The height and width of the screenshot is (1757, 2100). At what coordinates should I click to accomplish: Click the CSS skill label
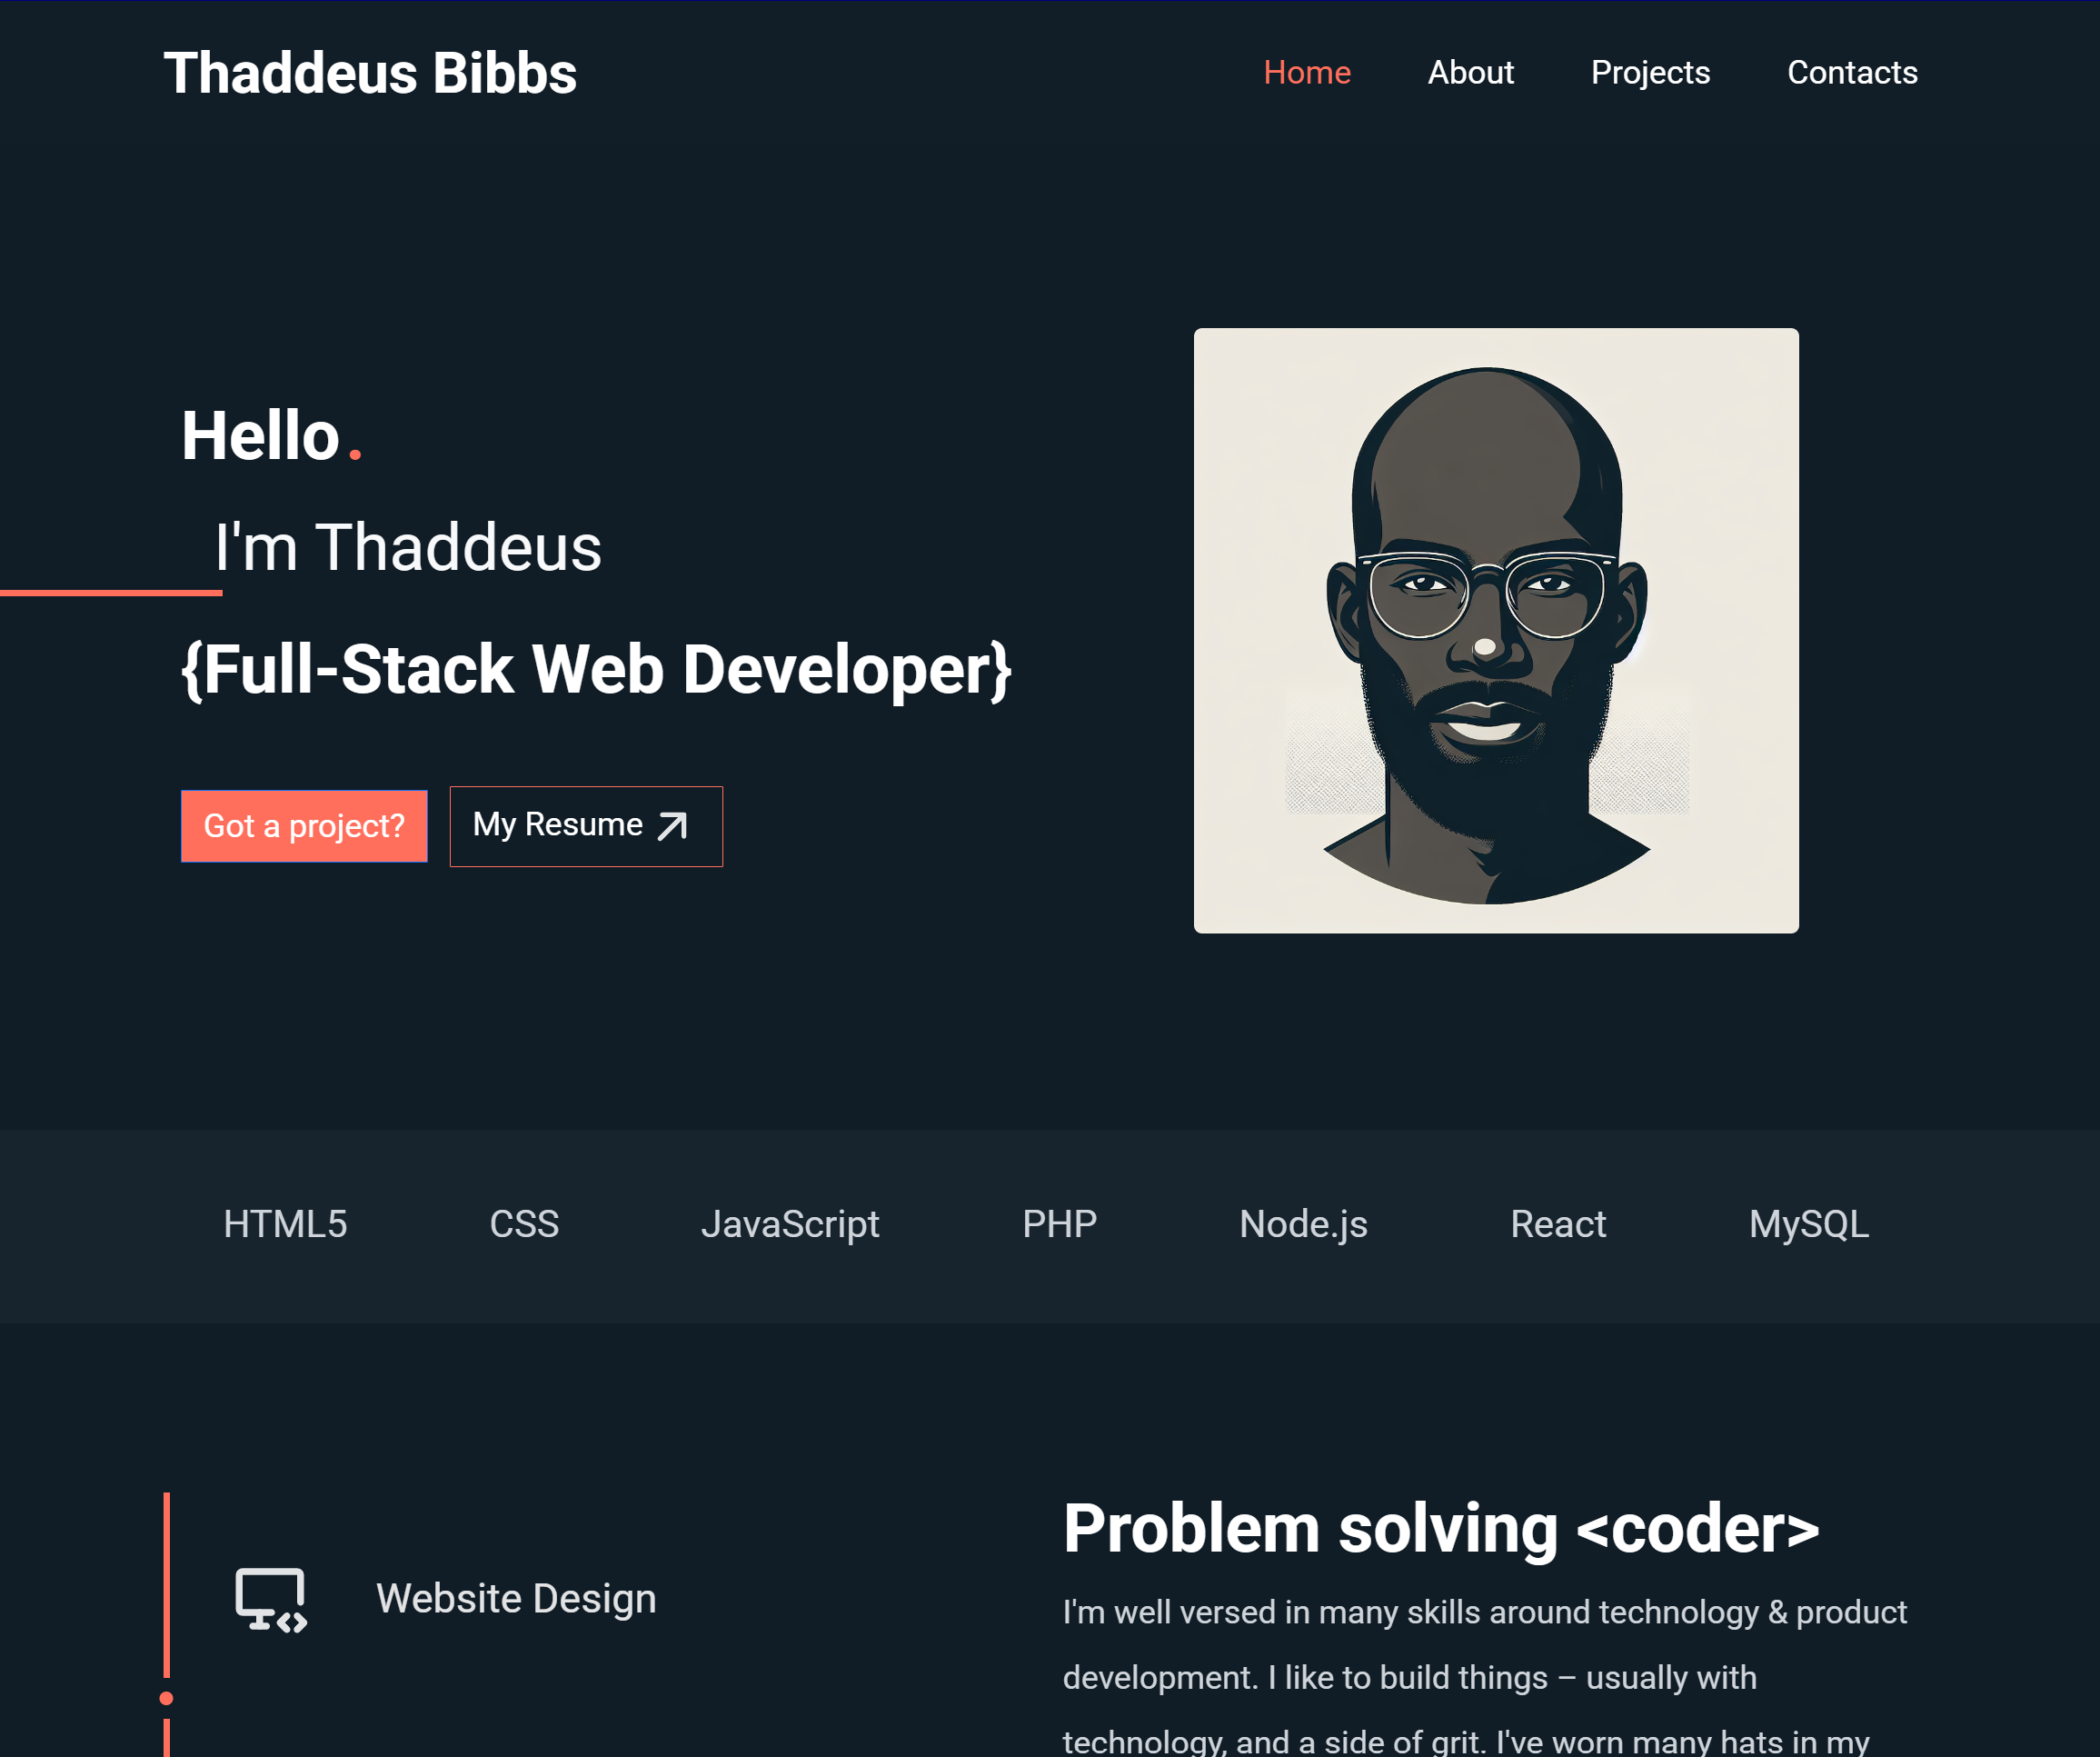tap(524, 1223)
